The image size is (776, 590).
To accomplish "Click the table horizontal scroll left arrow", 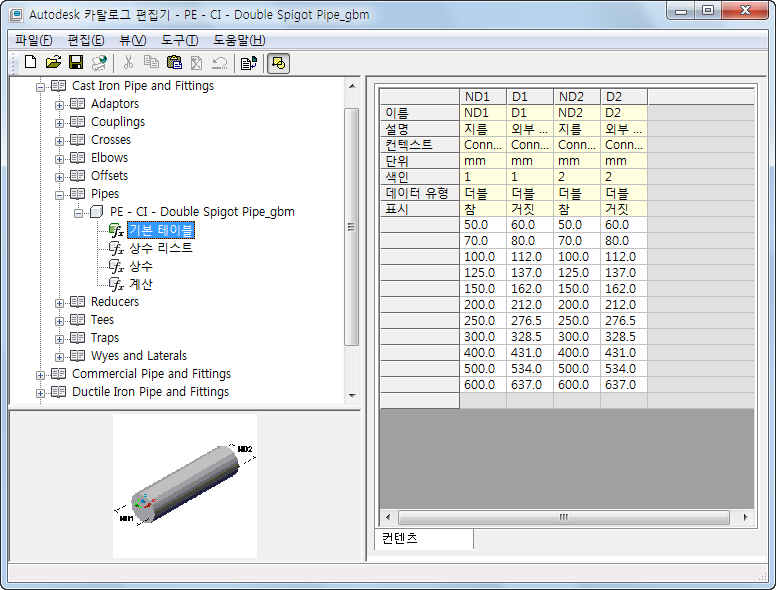I will [388, 517].
